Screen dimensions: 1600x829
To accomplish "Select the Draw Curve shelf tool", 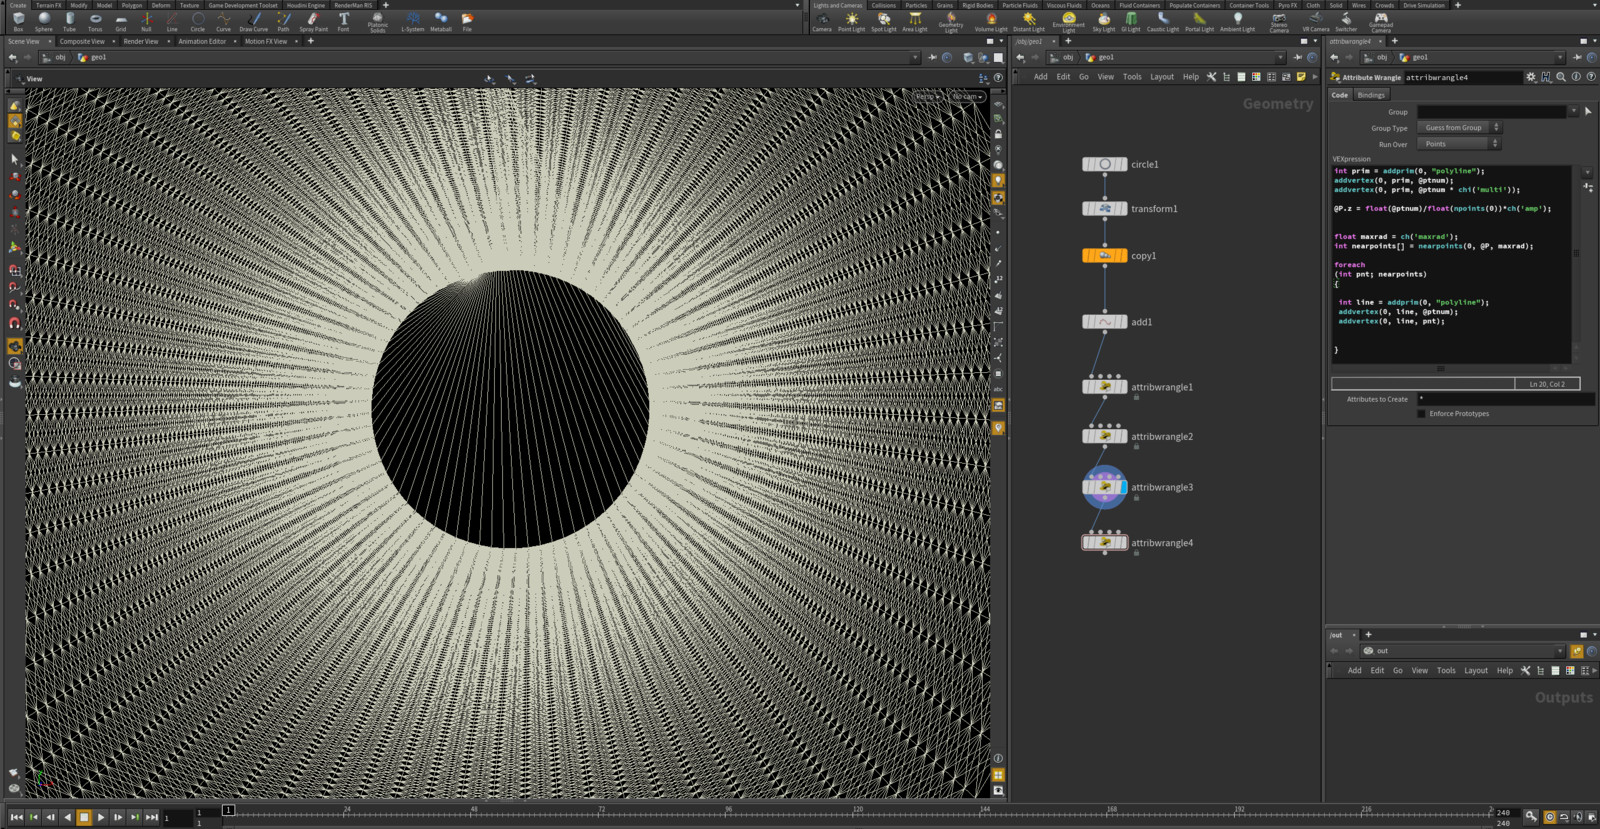I will [x=254, y=22].
